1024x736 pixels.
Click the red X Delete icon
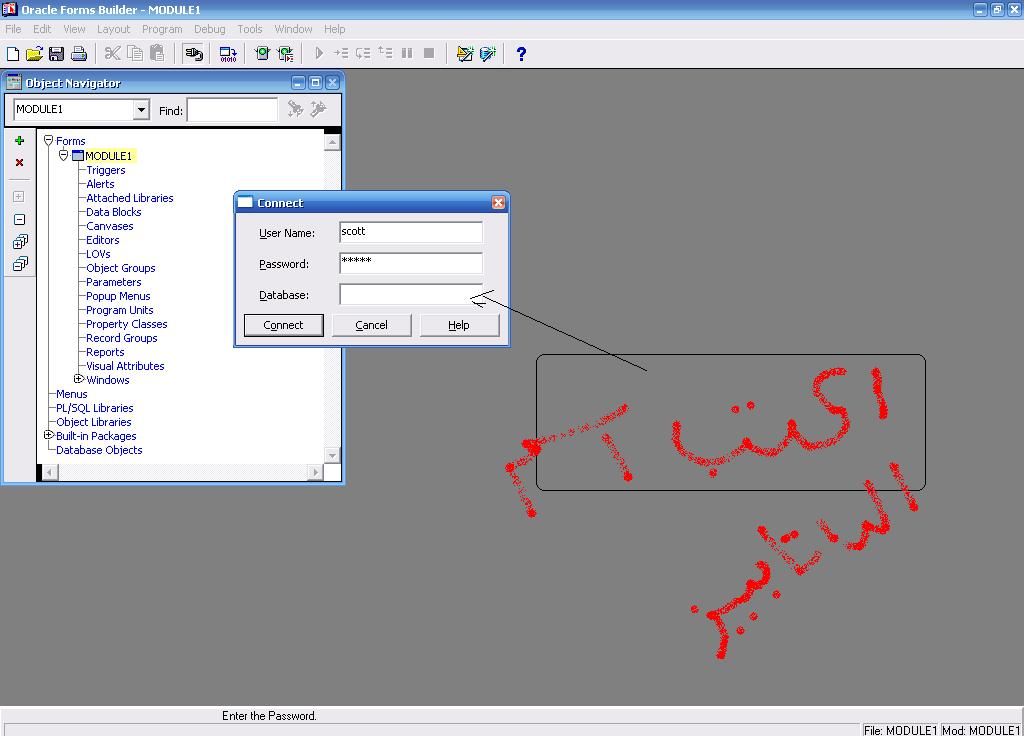tap(19, 163)
